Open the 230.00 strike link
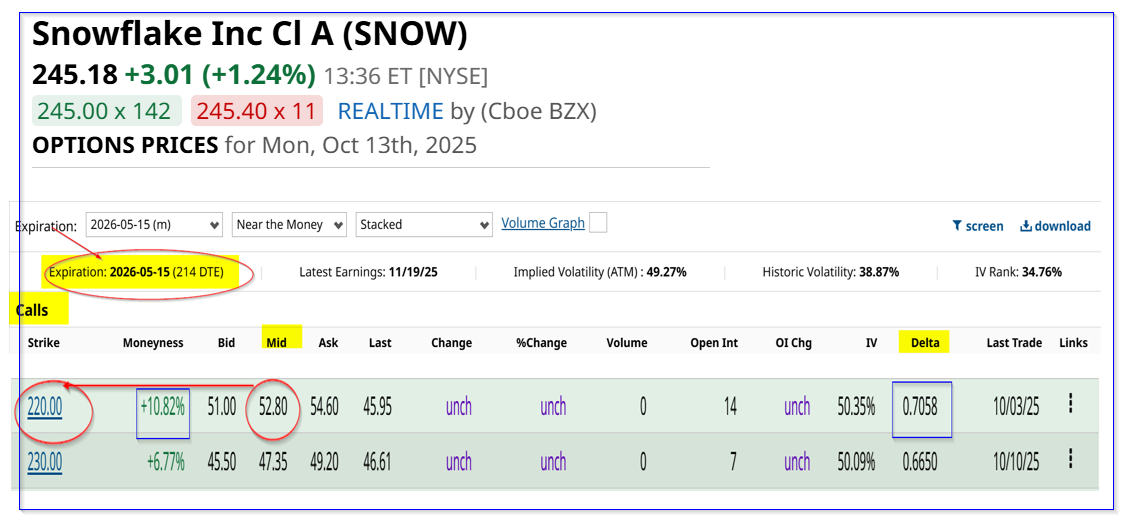This screenshot has height=521, width=1124. click(45, 462)
